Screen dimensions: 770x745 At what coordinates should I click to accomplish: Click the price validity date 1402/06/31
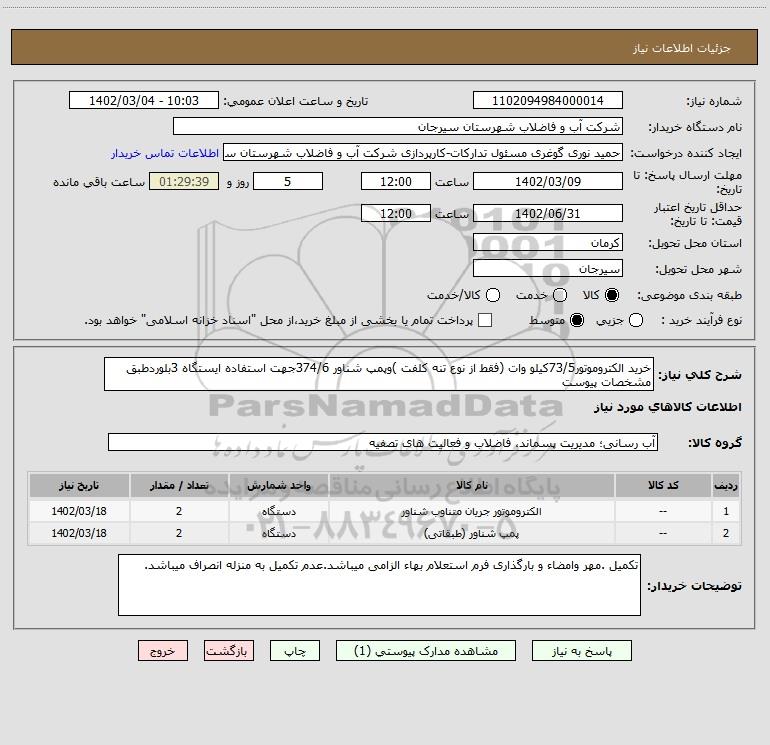pyautogui.click(x=548, y=213)
